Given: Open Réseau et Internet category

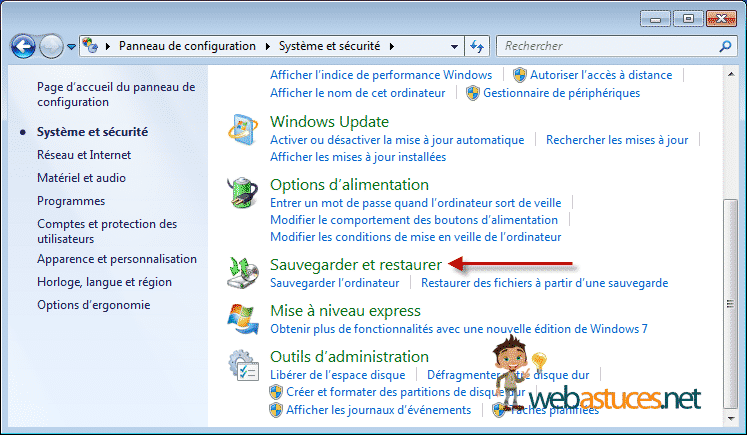Looking at the screenshot, I should (x=84, y=155).
